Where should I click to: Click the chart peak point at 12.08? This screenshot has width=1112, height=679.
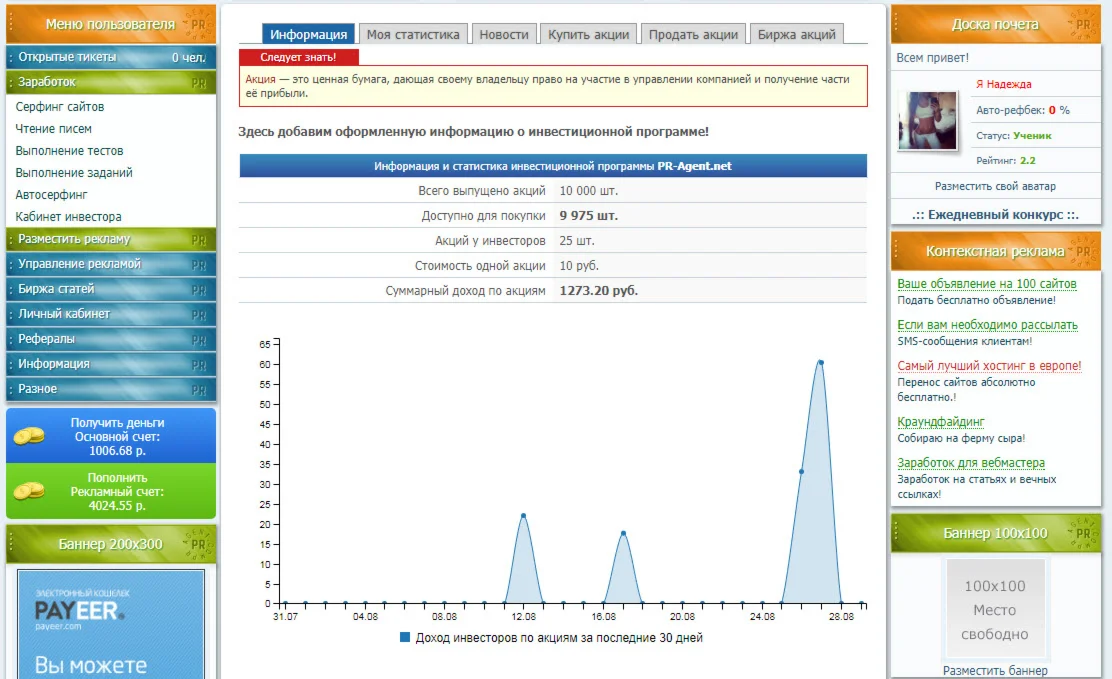pyautogui.click(x=523, y=516)
